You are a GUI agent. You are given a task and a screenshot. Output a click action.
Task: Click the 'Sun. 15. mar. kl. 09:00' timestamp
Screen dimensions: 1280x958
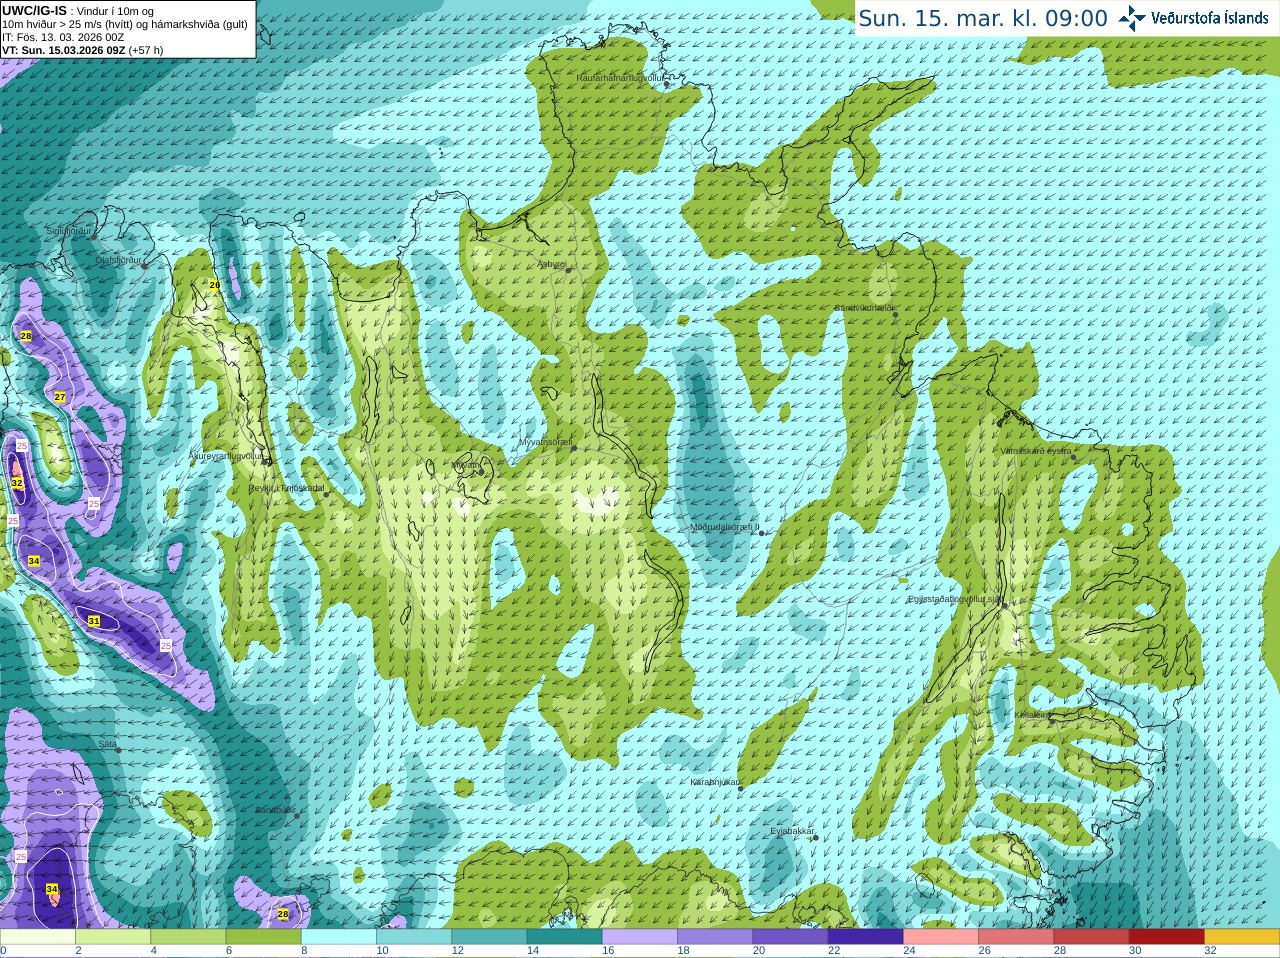point(983,18)
